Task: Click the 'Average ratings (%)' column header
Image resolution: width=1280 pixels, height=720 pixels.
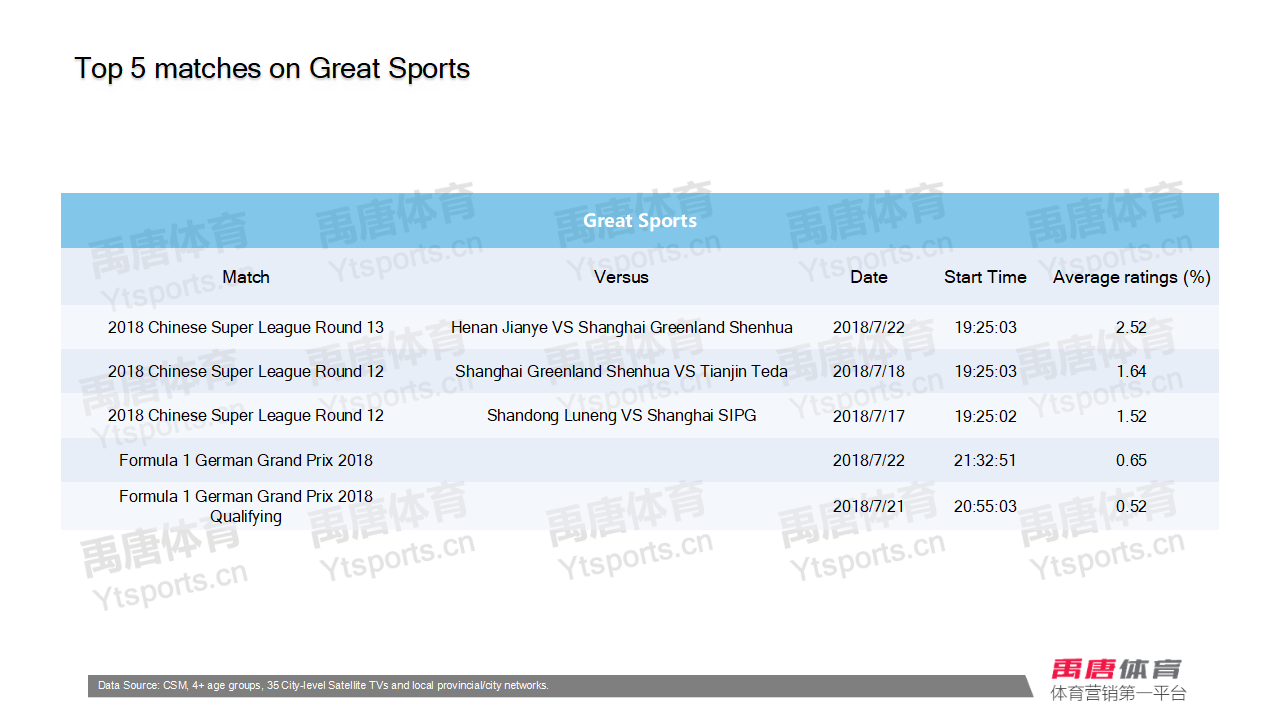Action: point(1131,277)
